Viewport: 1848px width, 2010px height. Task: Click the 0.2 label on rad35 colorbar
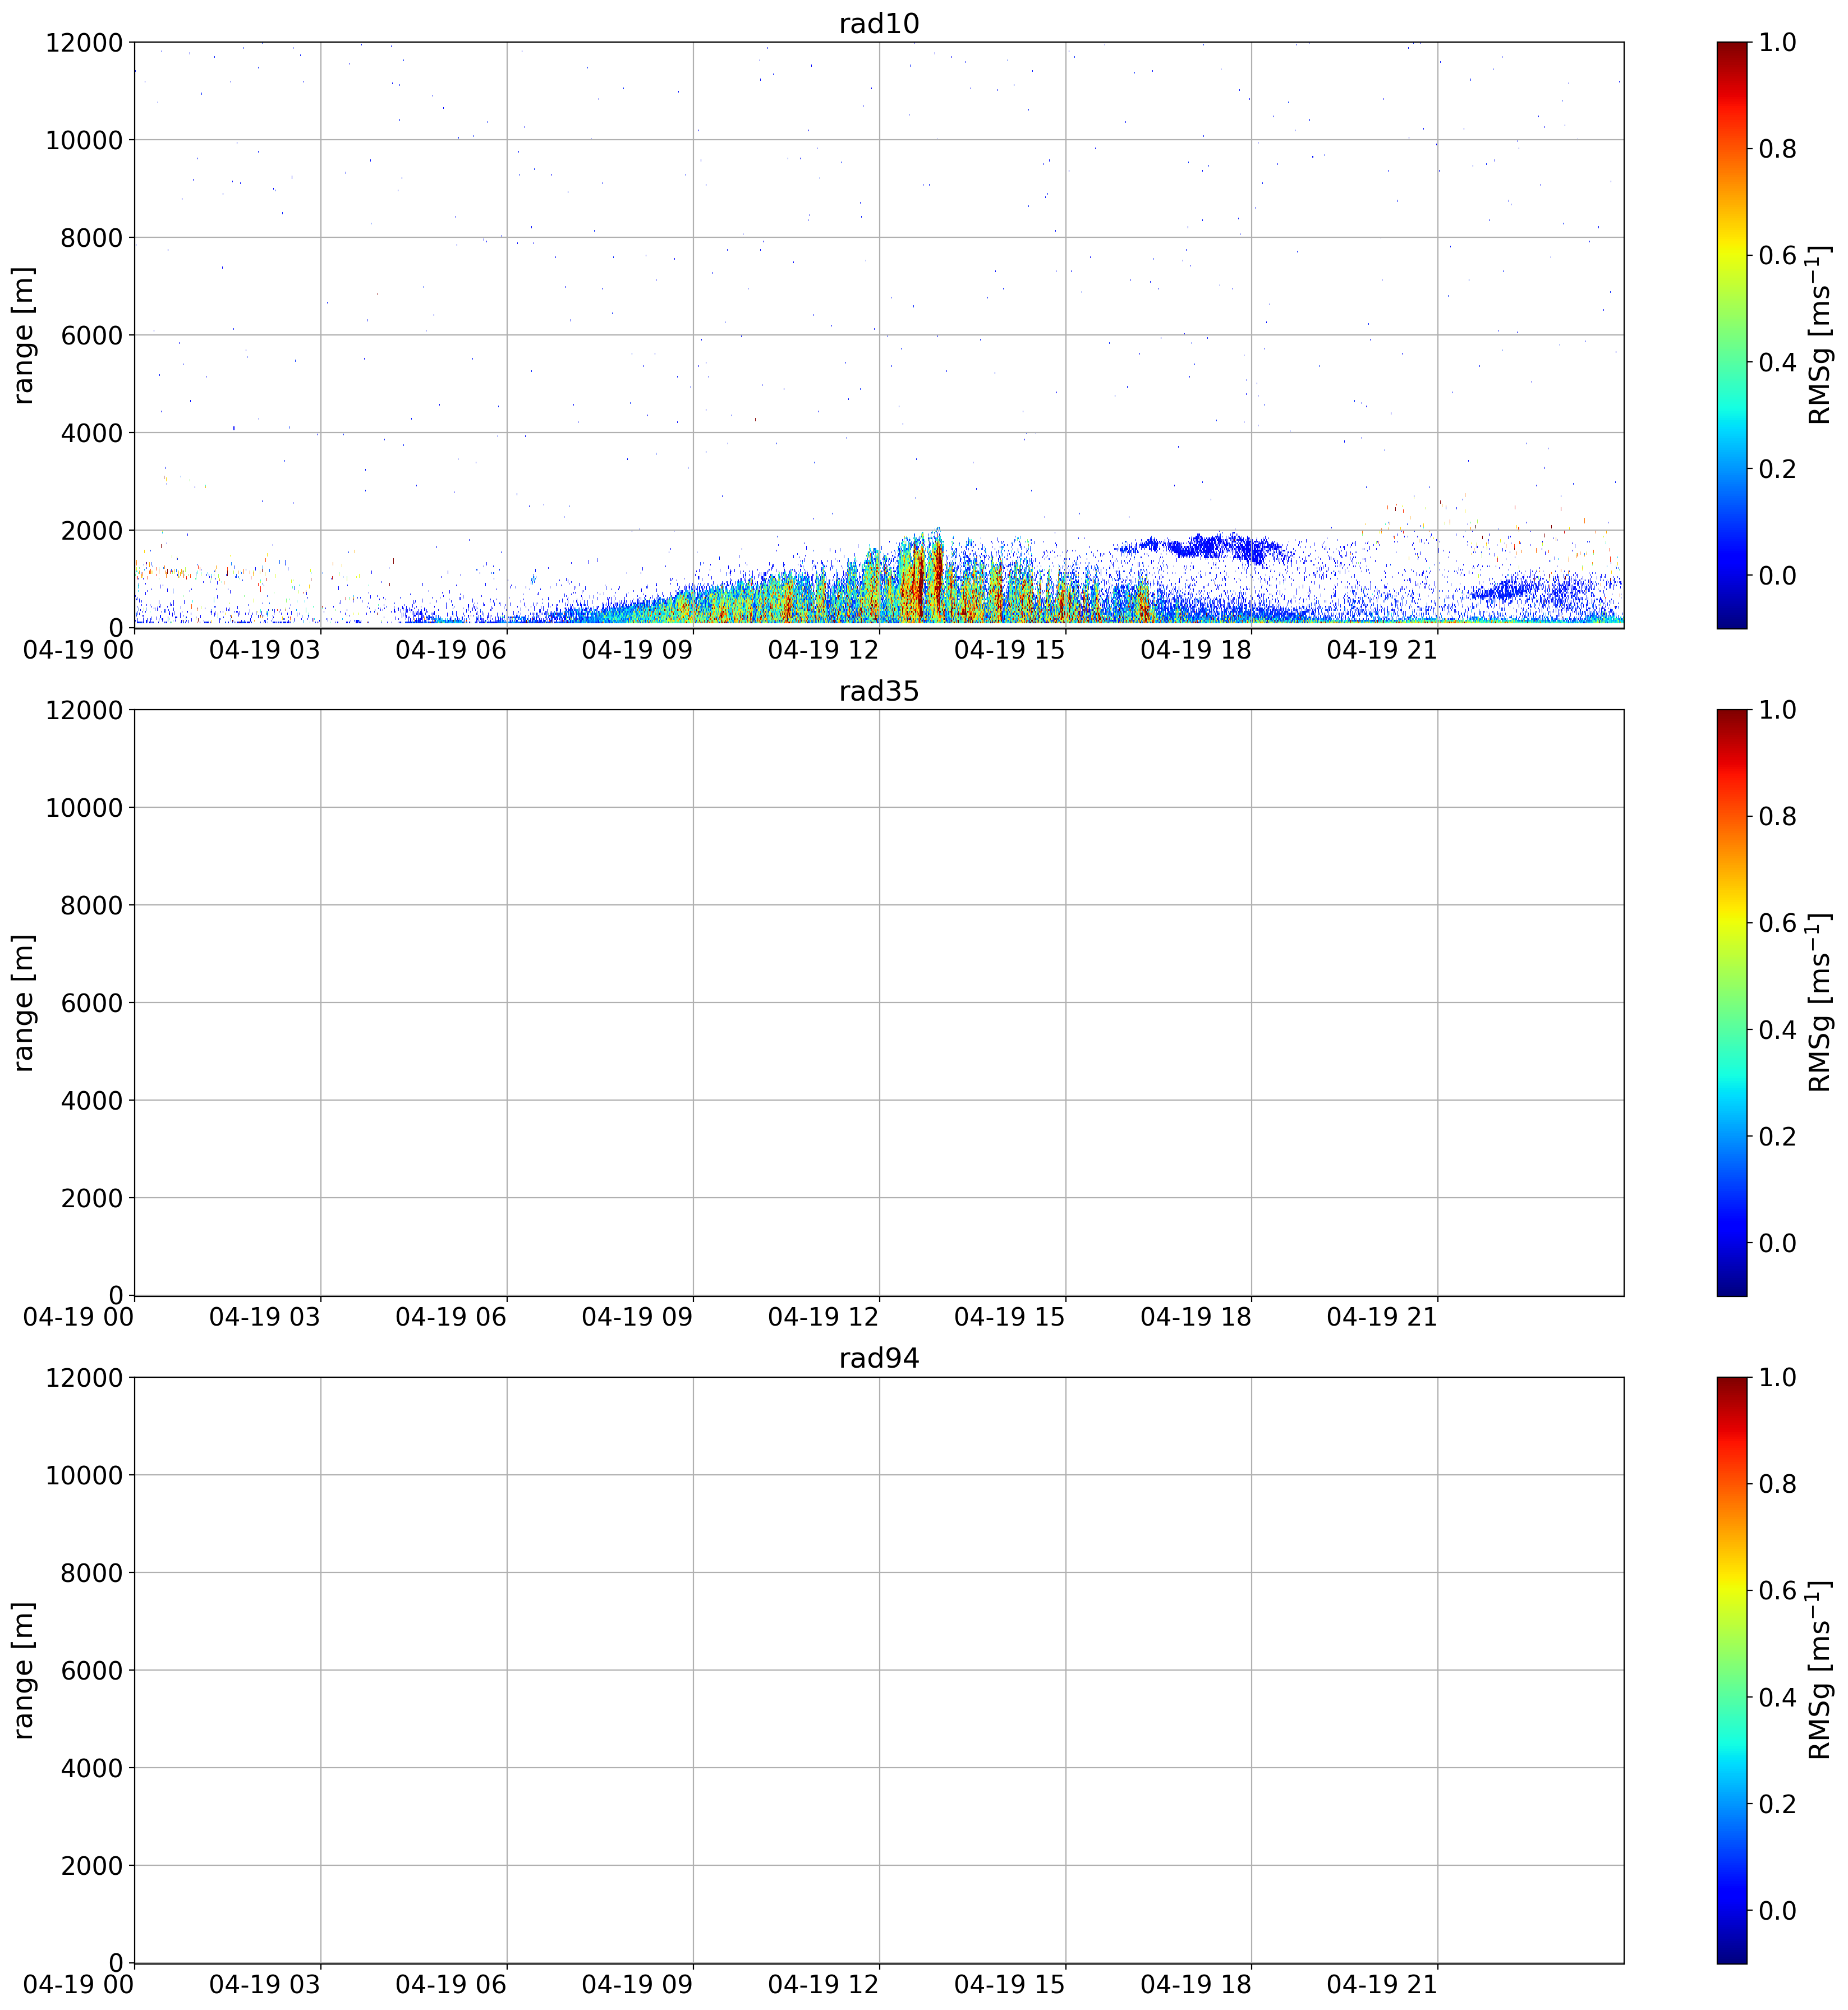point(1778,1137)
